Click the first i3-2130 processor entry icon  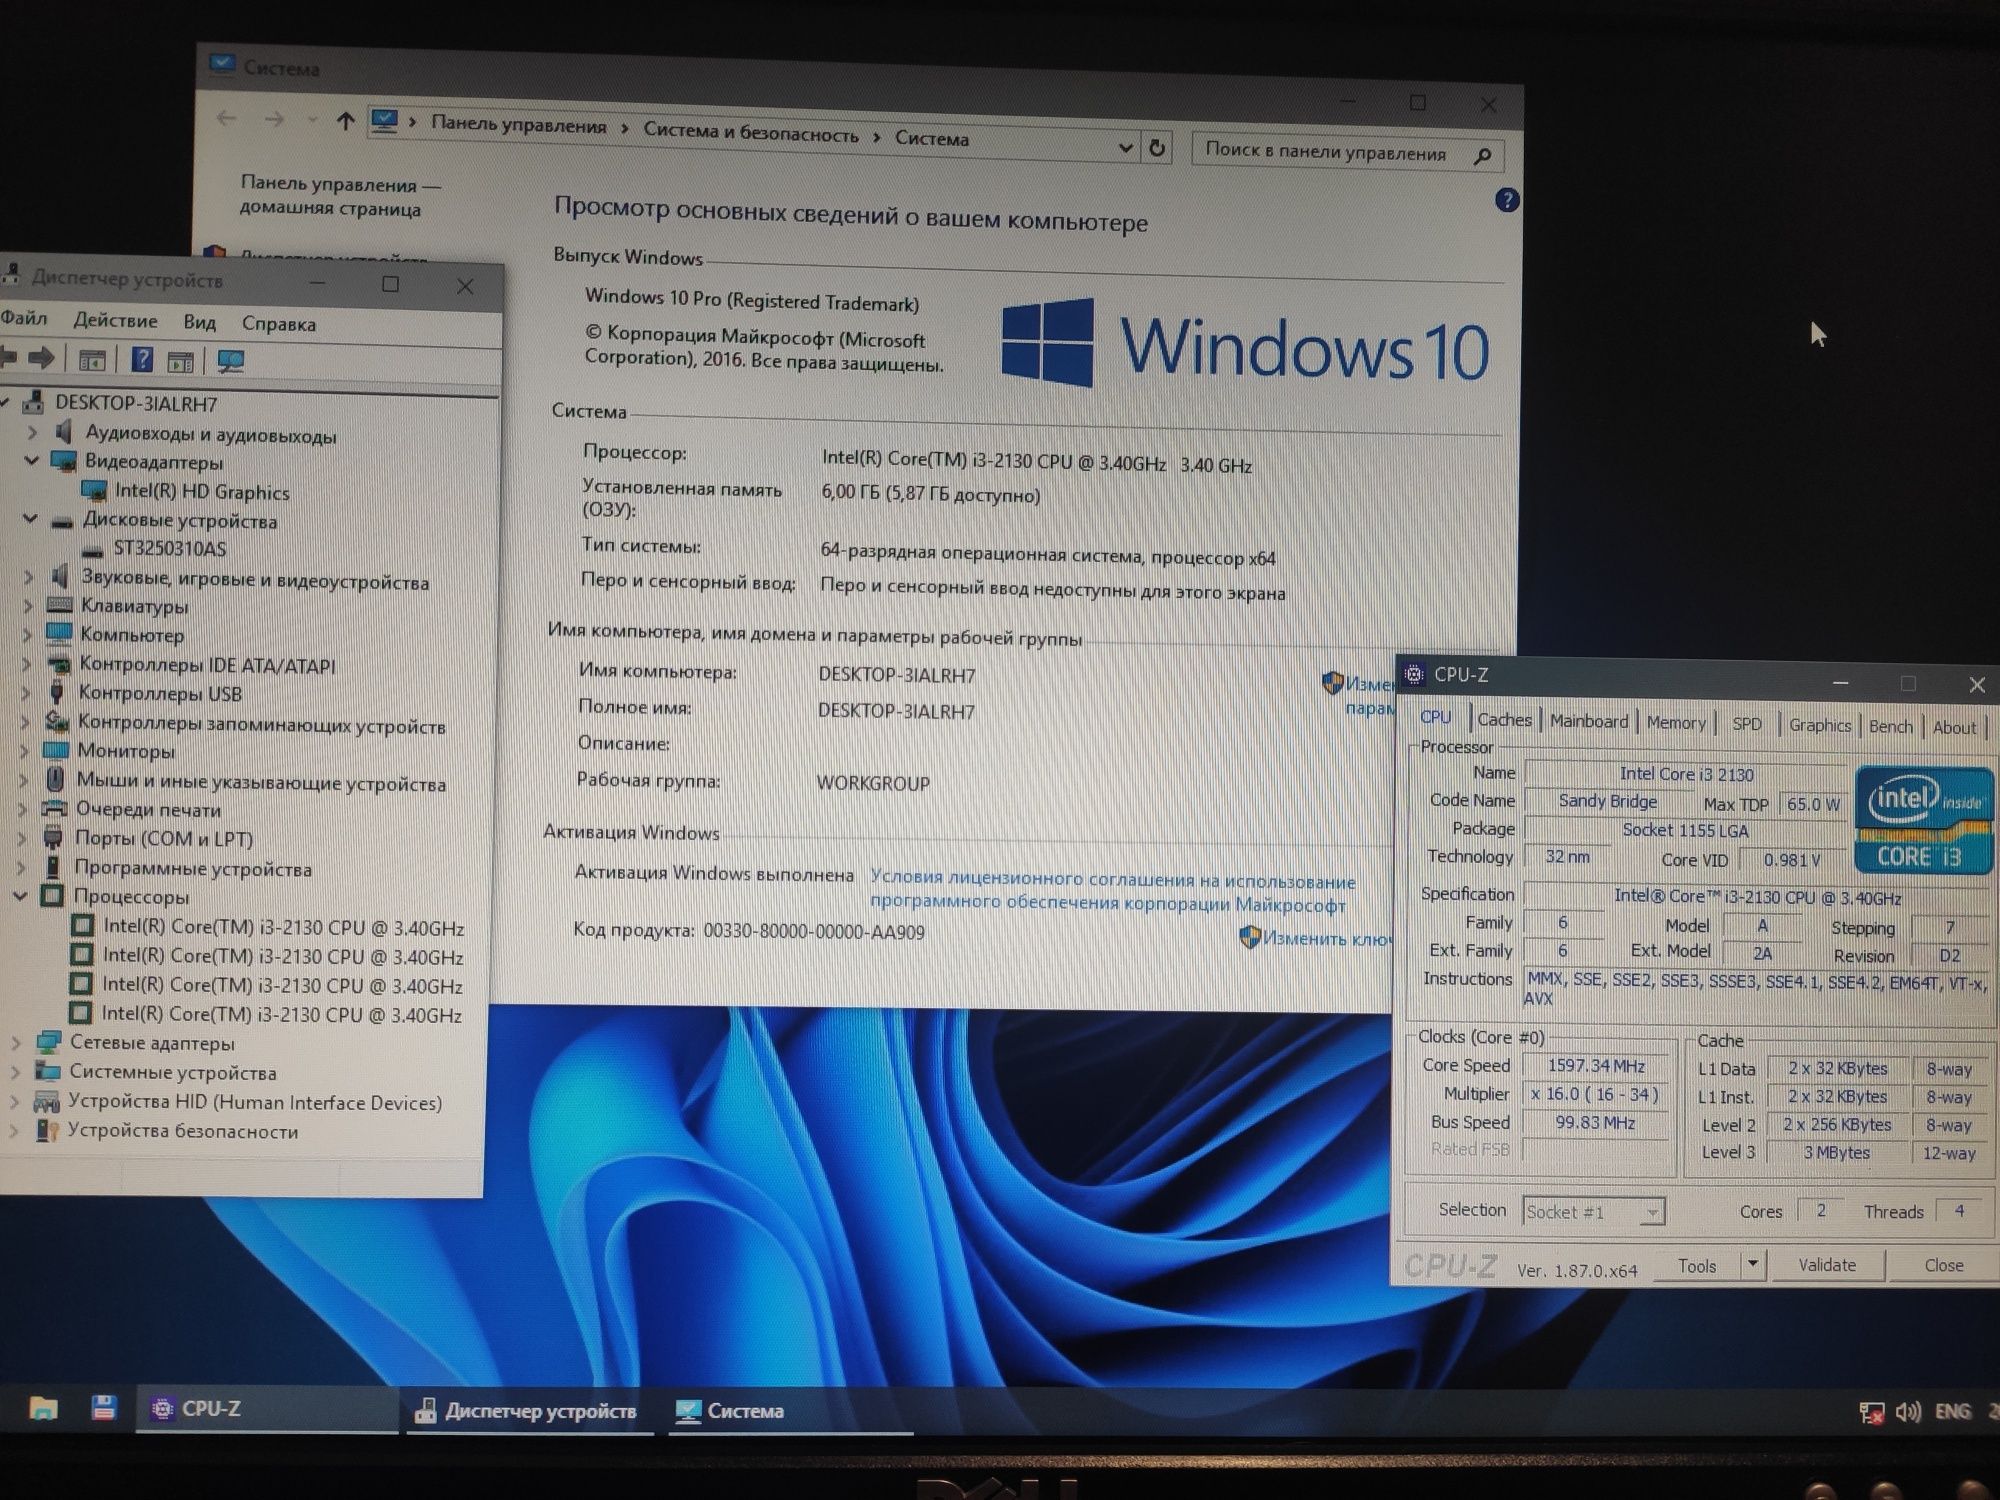coord(83,926)
